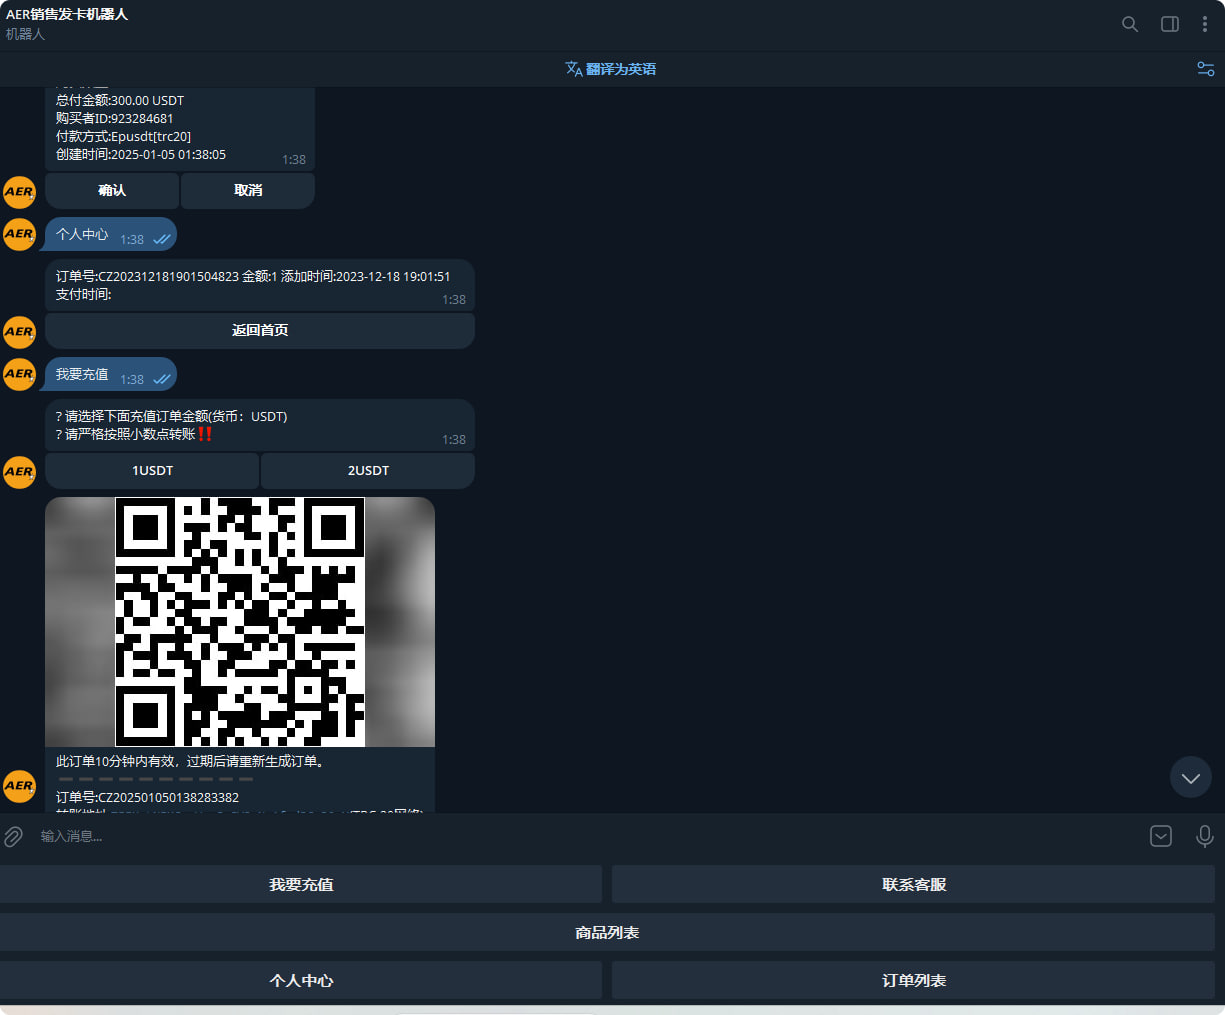Click the 付款方式:Epusdt[trc20] line
1225x1015 pixels.
click(123, 136)
